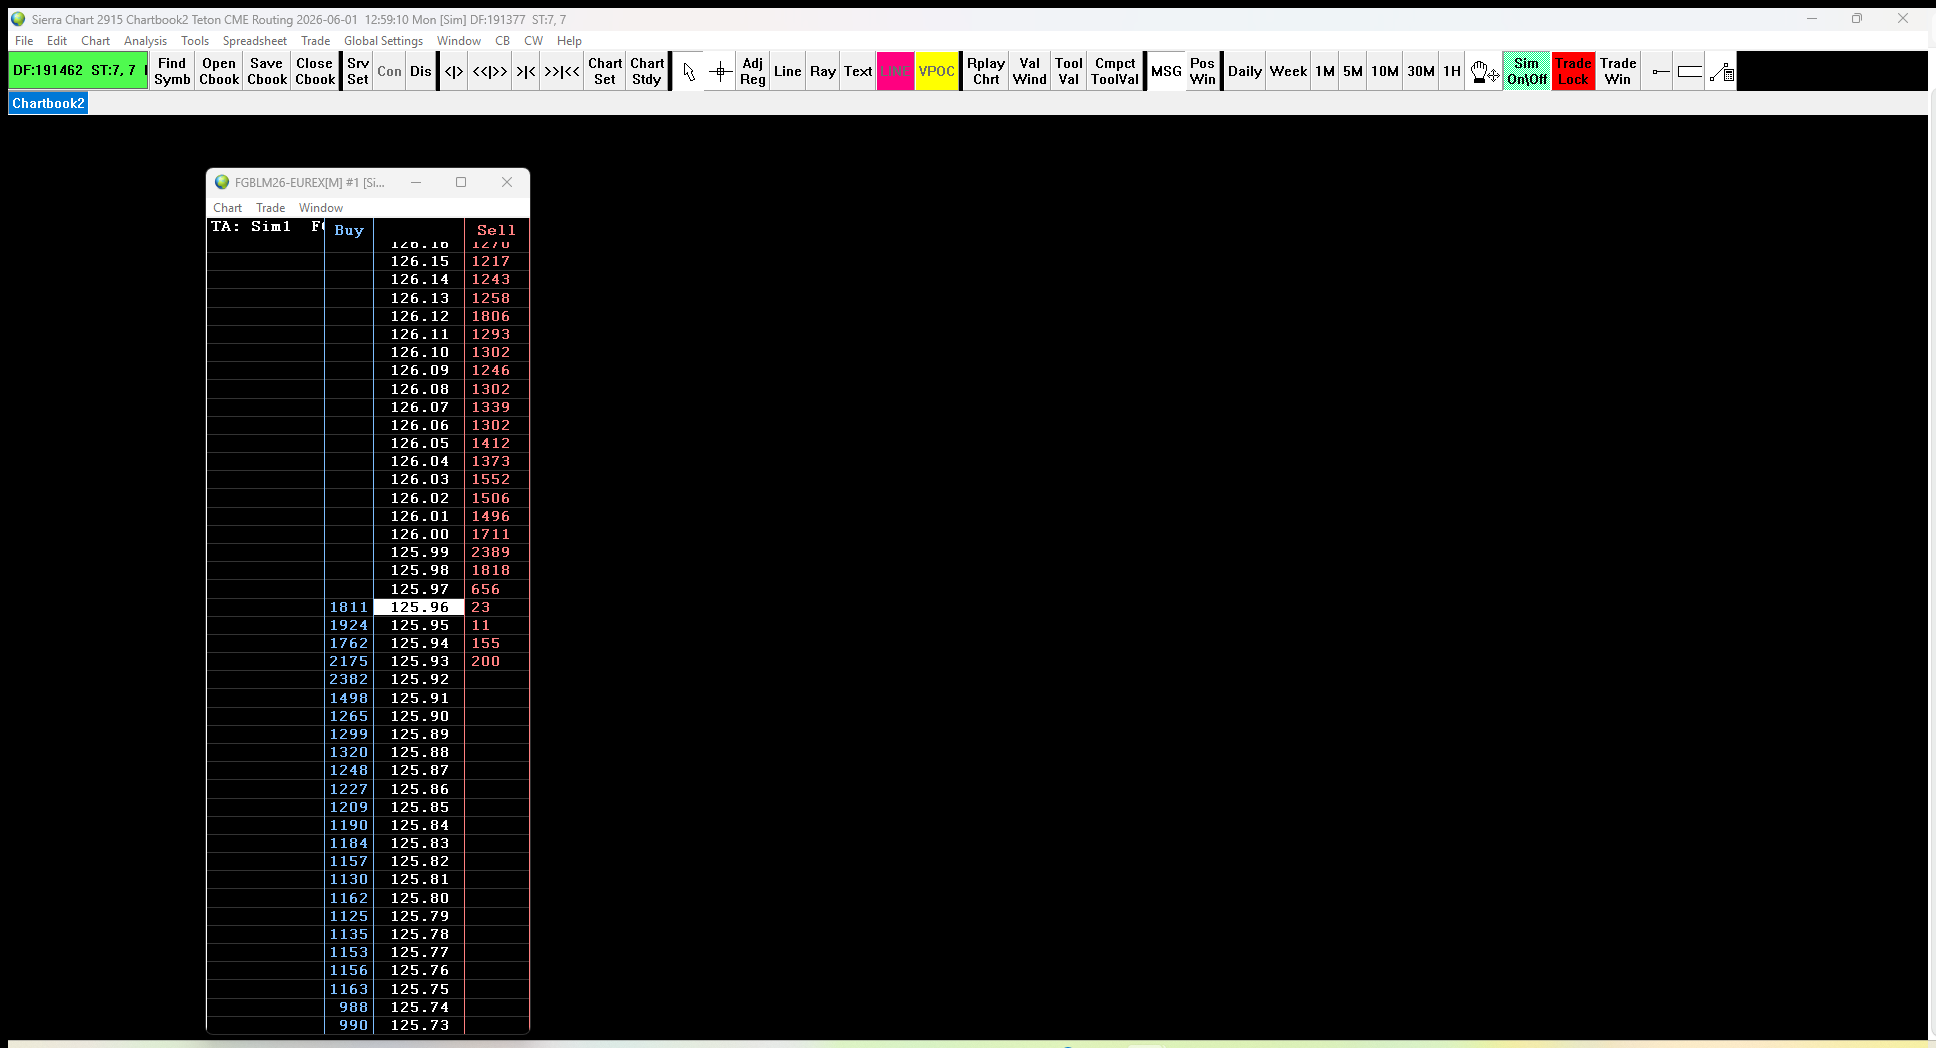
Task: Open the Spreadsheet menu
Action: (x=254, y=41)
